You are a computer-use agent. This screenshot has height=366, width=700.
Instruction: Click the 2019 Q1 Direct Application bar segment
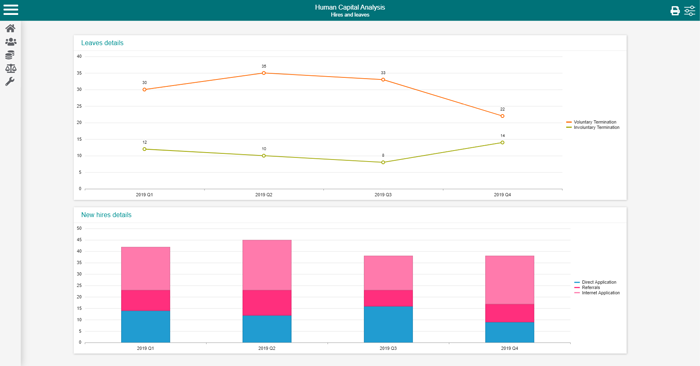[x=146, y=327]
